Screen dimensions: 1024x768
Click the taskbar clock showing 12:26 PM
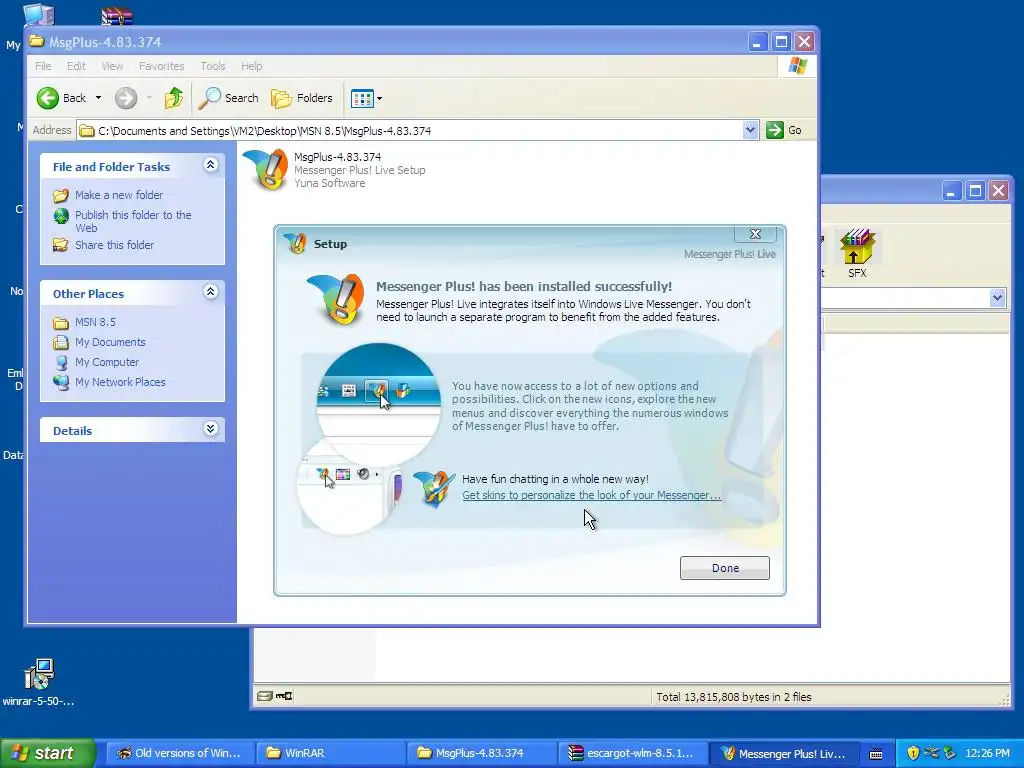click(x=987, y=753)
